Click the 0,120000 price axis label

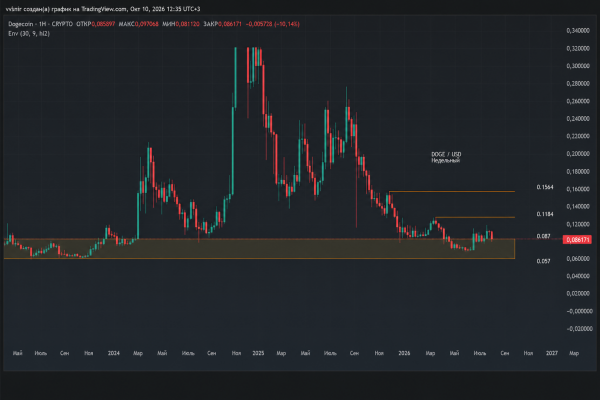tap(578, 224)
